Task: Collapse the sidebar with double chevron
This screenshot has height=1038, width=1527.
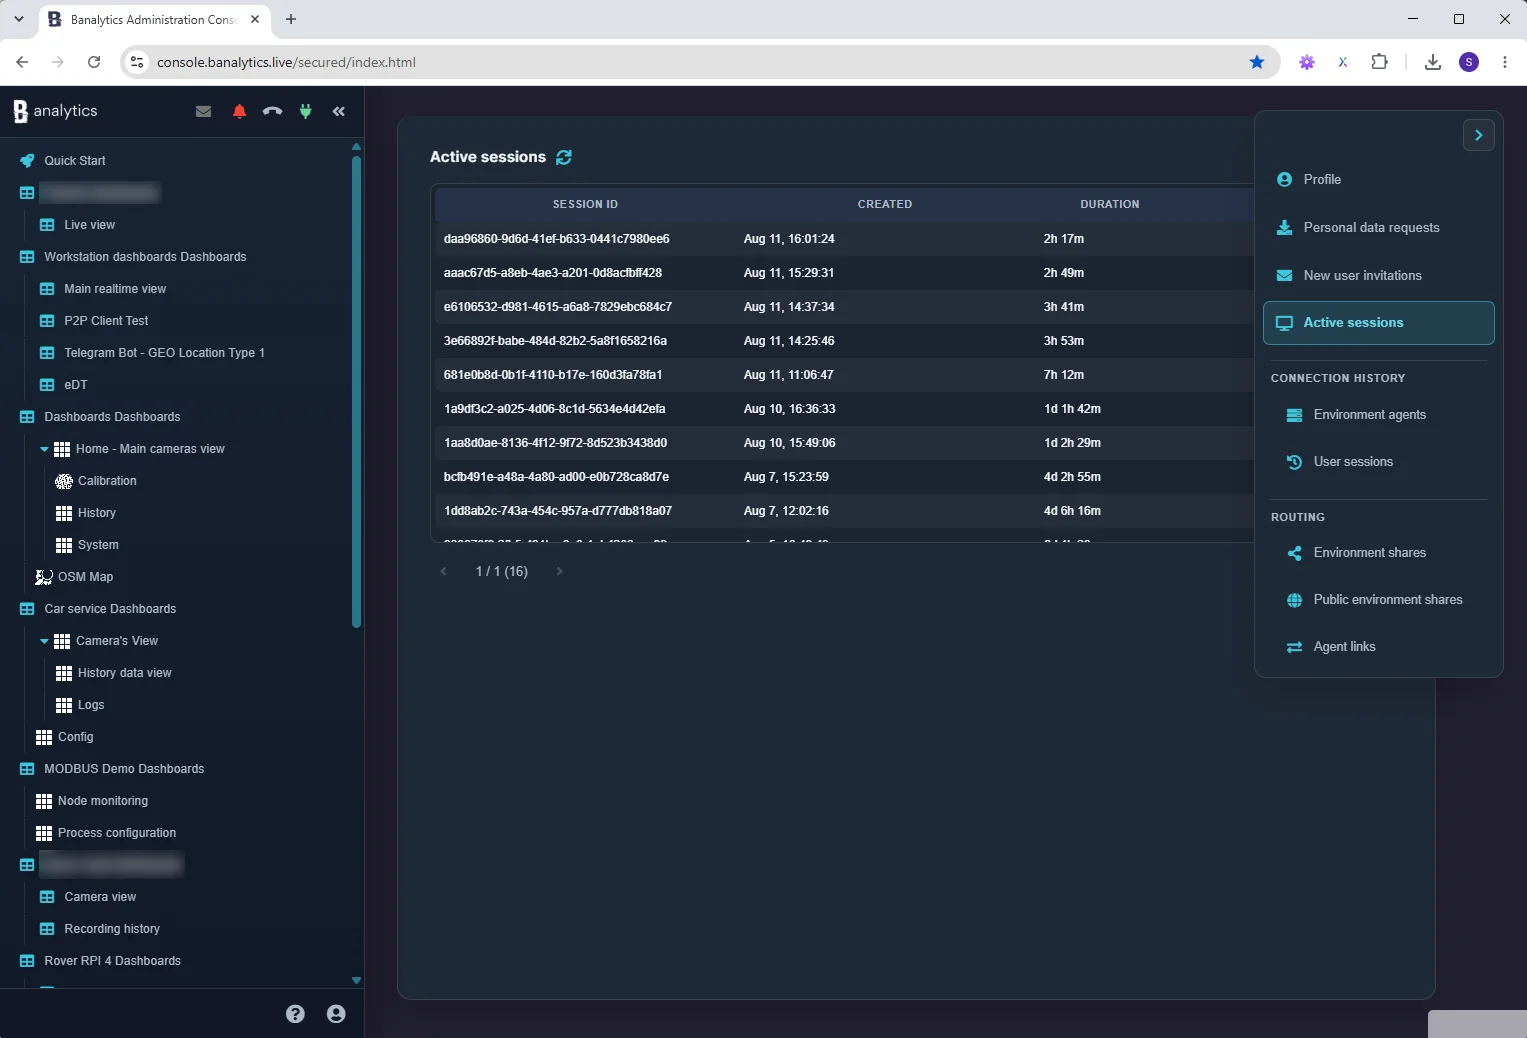Action: point(339,111)
